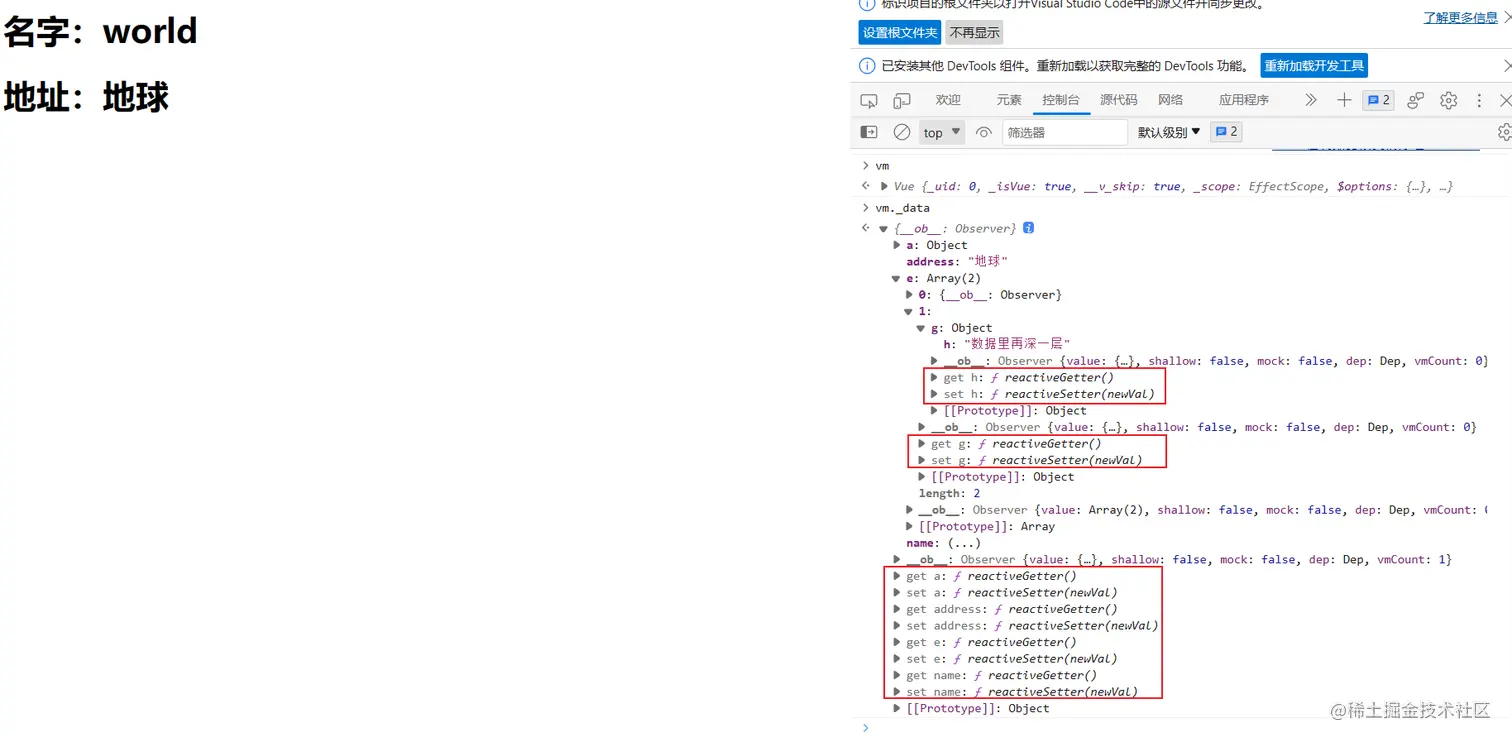Image resolution: width=1512 pixels, height=742 pixels.
Task: Toggle the console sidebar panel
Action: [870, 132]
